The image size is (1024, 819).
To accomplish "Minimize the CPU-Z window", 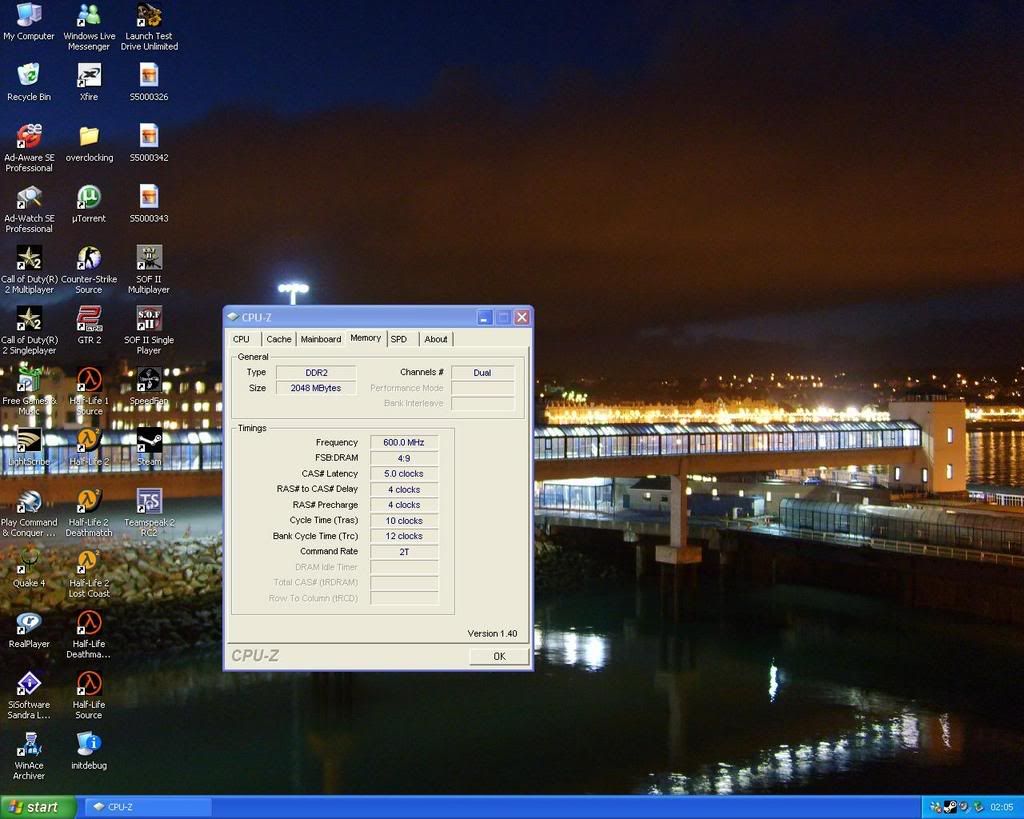I will coord(484,317).
